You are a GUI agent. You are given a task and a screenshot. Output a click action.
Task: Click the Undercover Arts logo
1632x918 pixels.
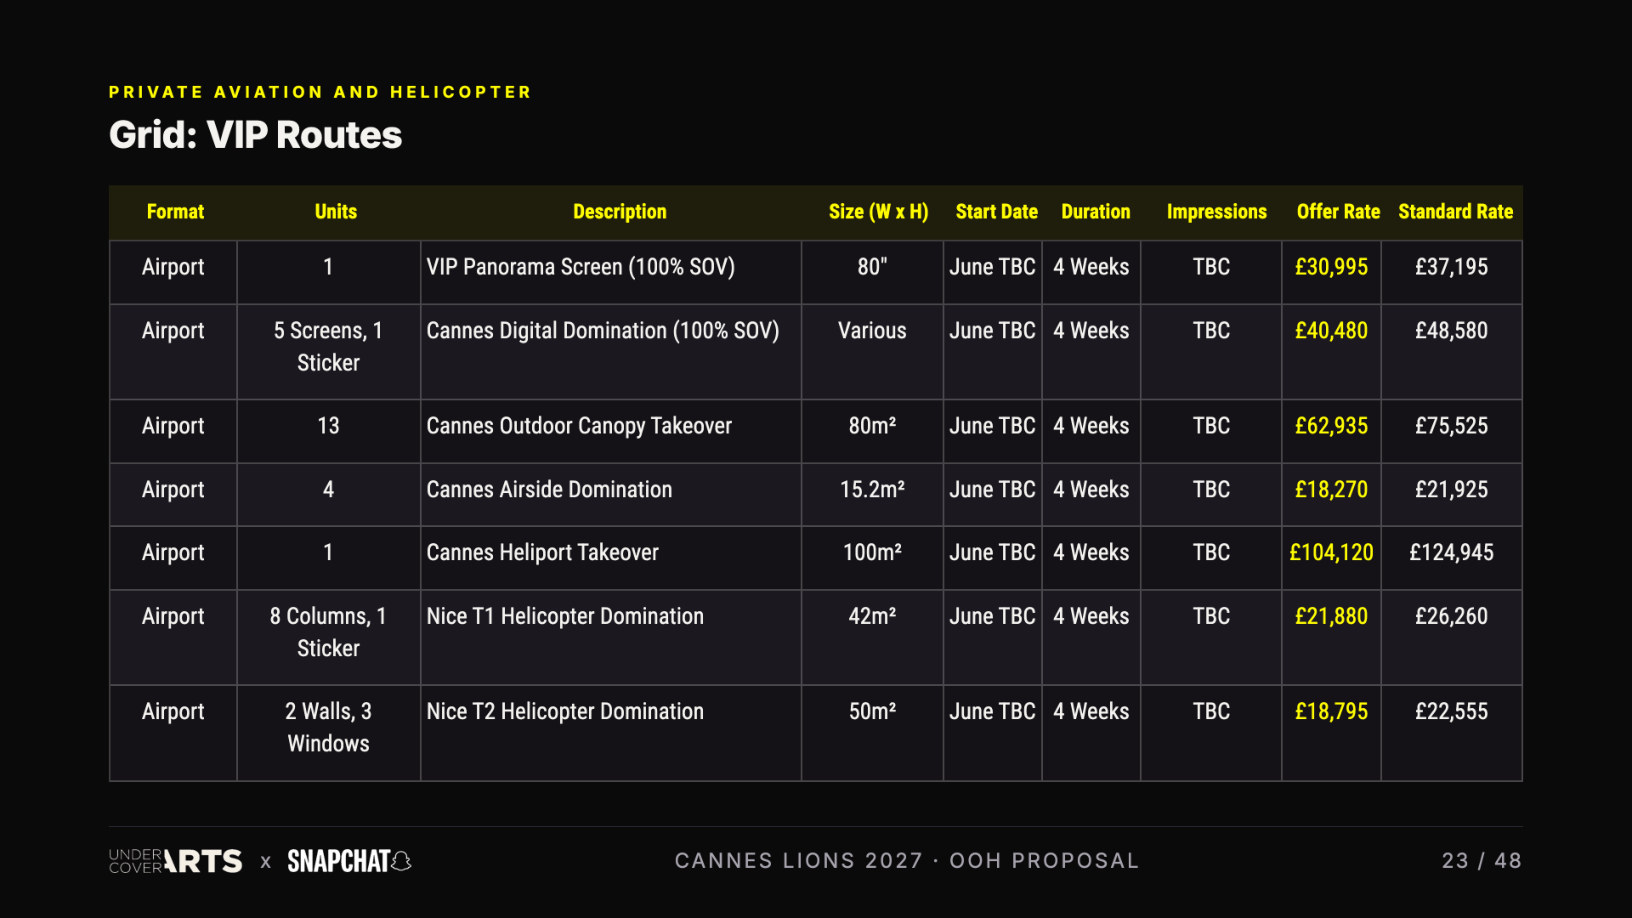tap(175, 861)
